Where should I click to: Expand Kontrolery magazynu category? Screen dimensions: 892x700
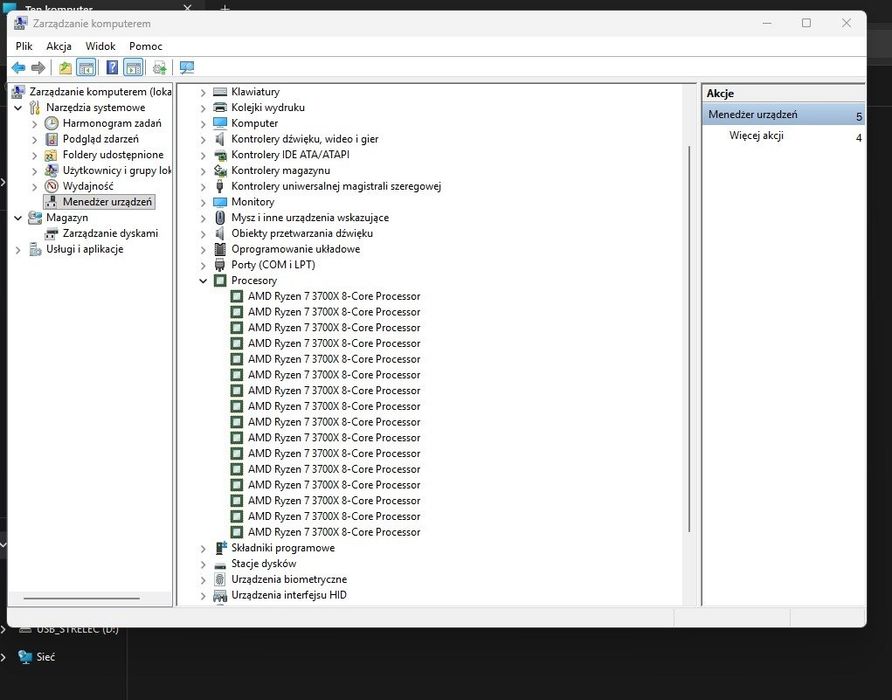tap(203, 171)
